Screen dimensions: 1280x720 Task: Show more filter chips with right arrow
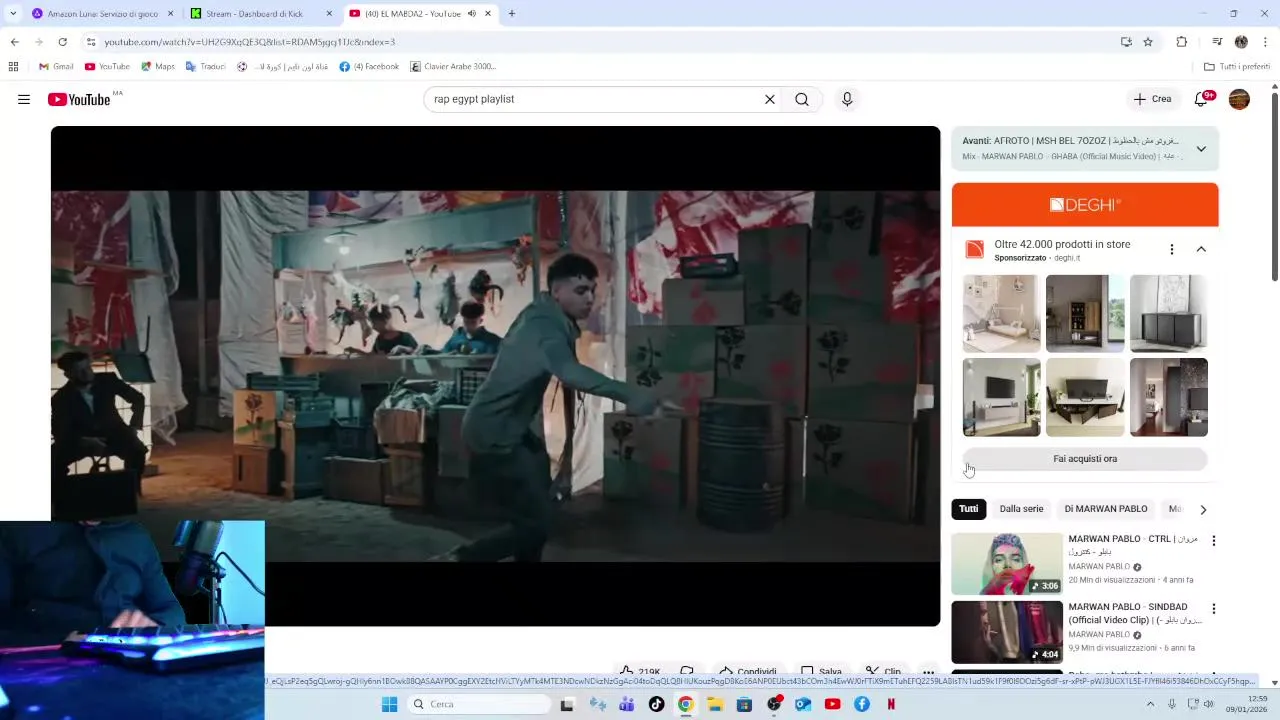(x=1203, y=509)
